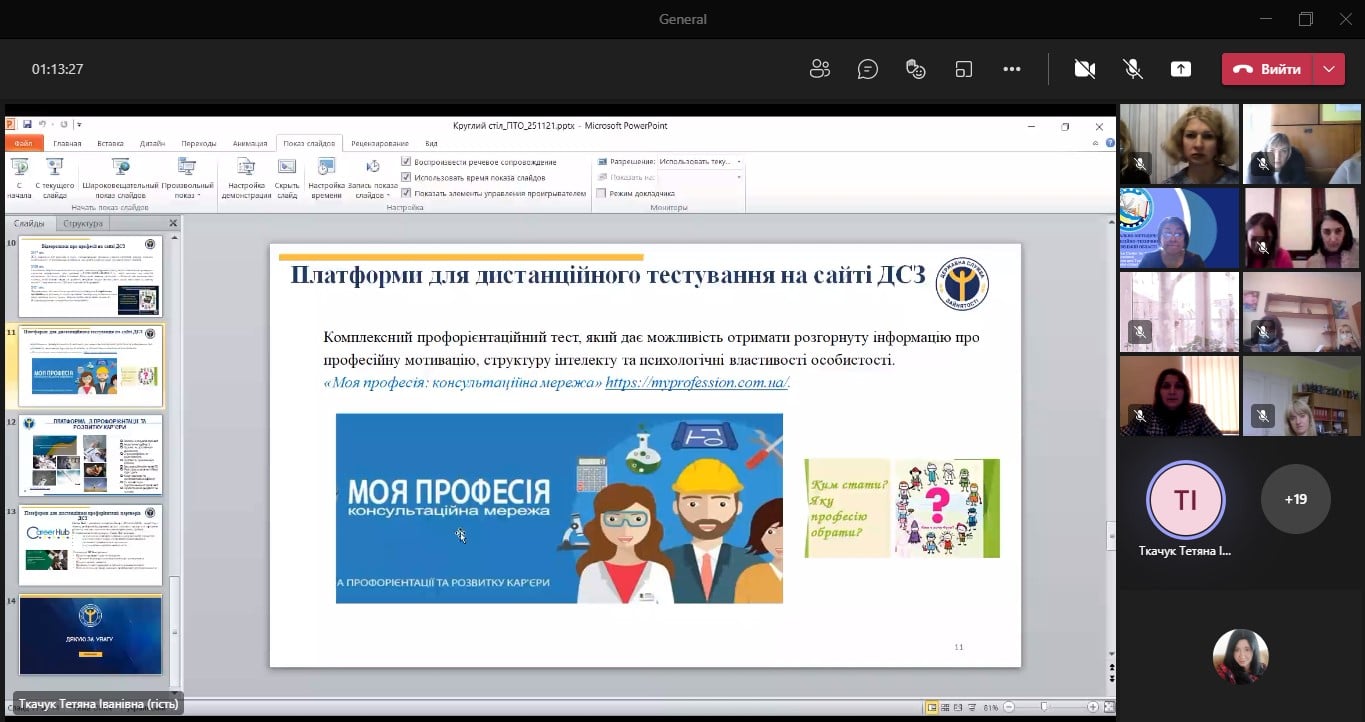The image size is (1365, 722).
Task: Share content via the share tray icon
Action: click(1181, 69)
